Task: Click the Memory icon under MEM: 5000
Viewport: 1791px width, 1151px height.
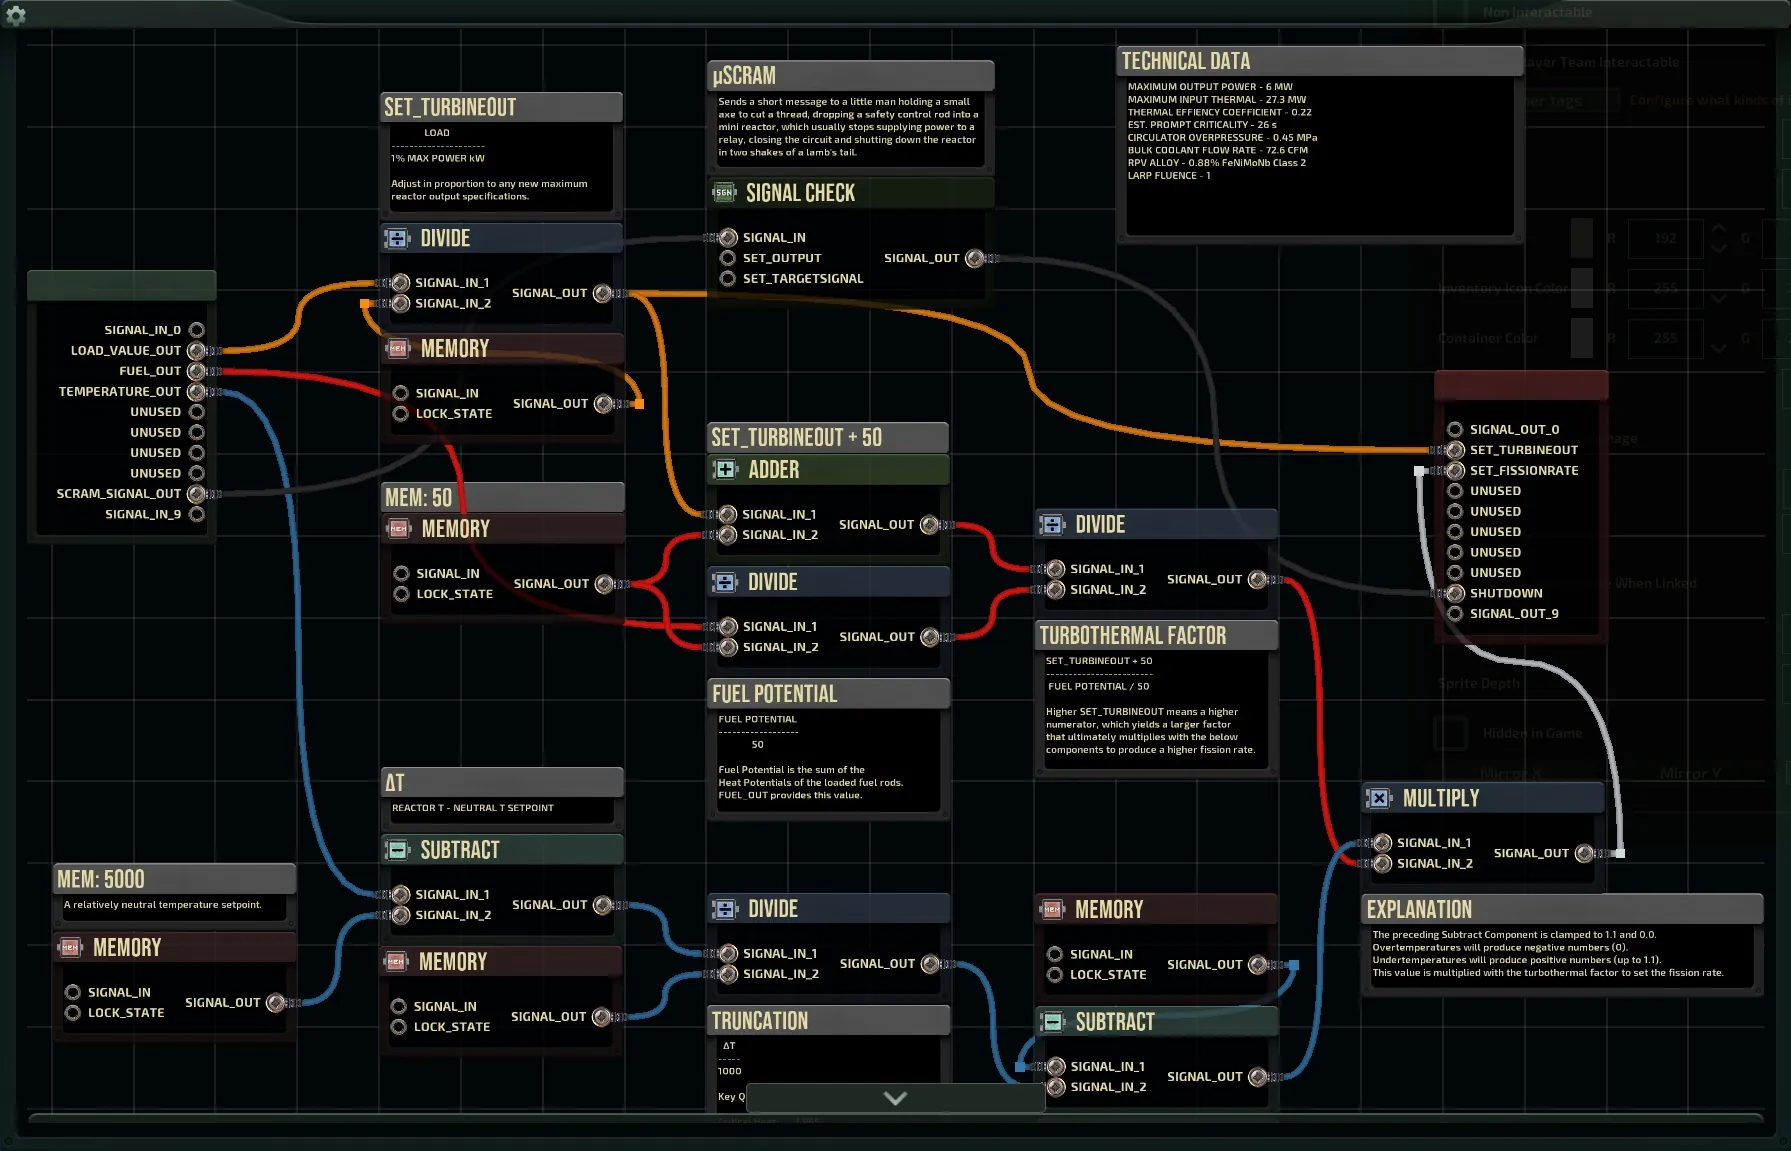Action: (70, 948)
